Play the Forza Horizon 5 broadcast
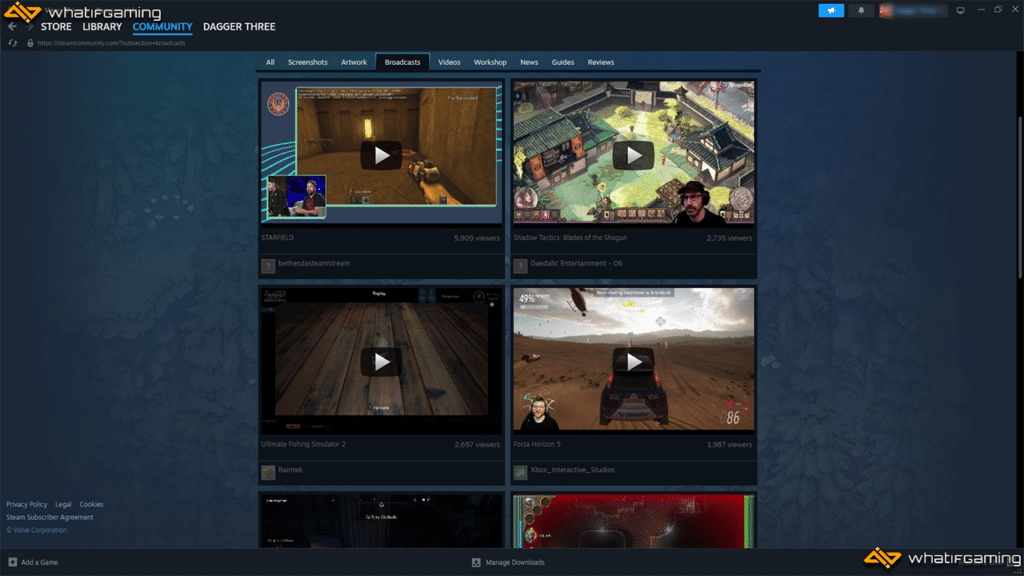This screenshot has width=1024, height=576. [633, 361]
